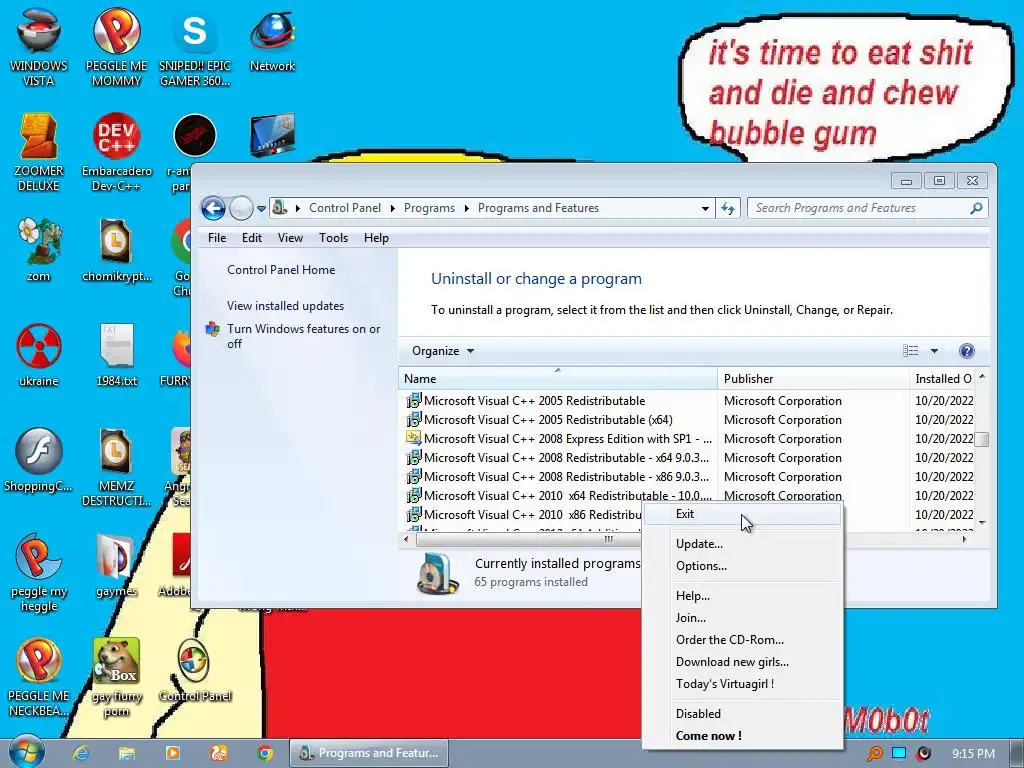
Task: Open the Embarcadero Dev-C++ desktop icon
Action: (x=116, y=152)
